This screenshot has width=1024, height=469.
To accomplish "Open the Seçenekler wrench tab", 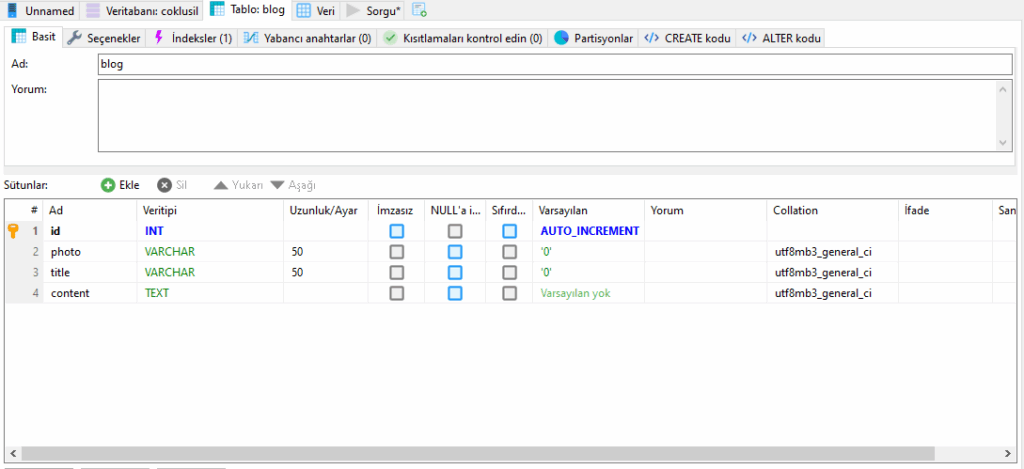I will pos(104,38).
